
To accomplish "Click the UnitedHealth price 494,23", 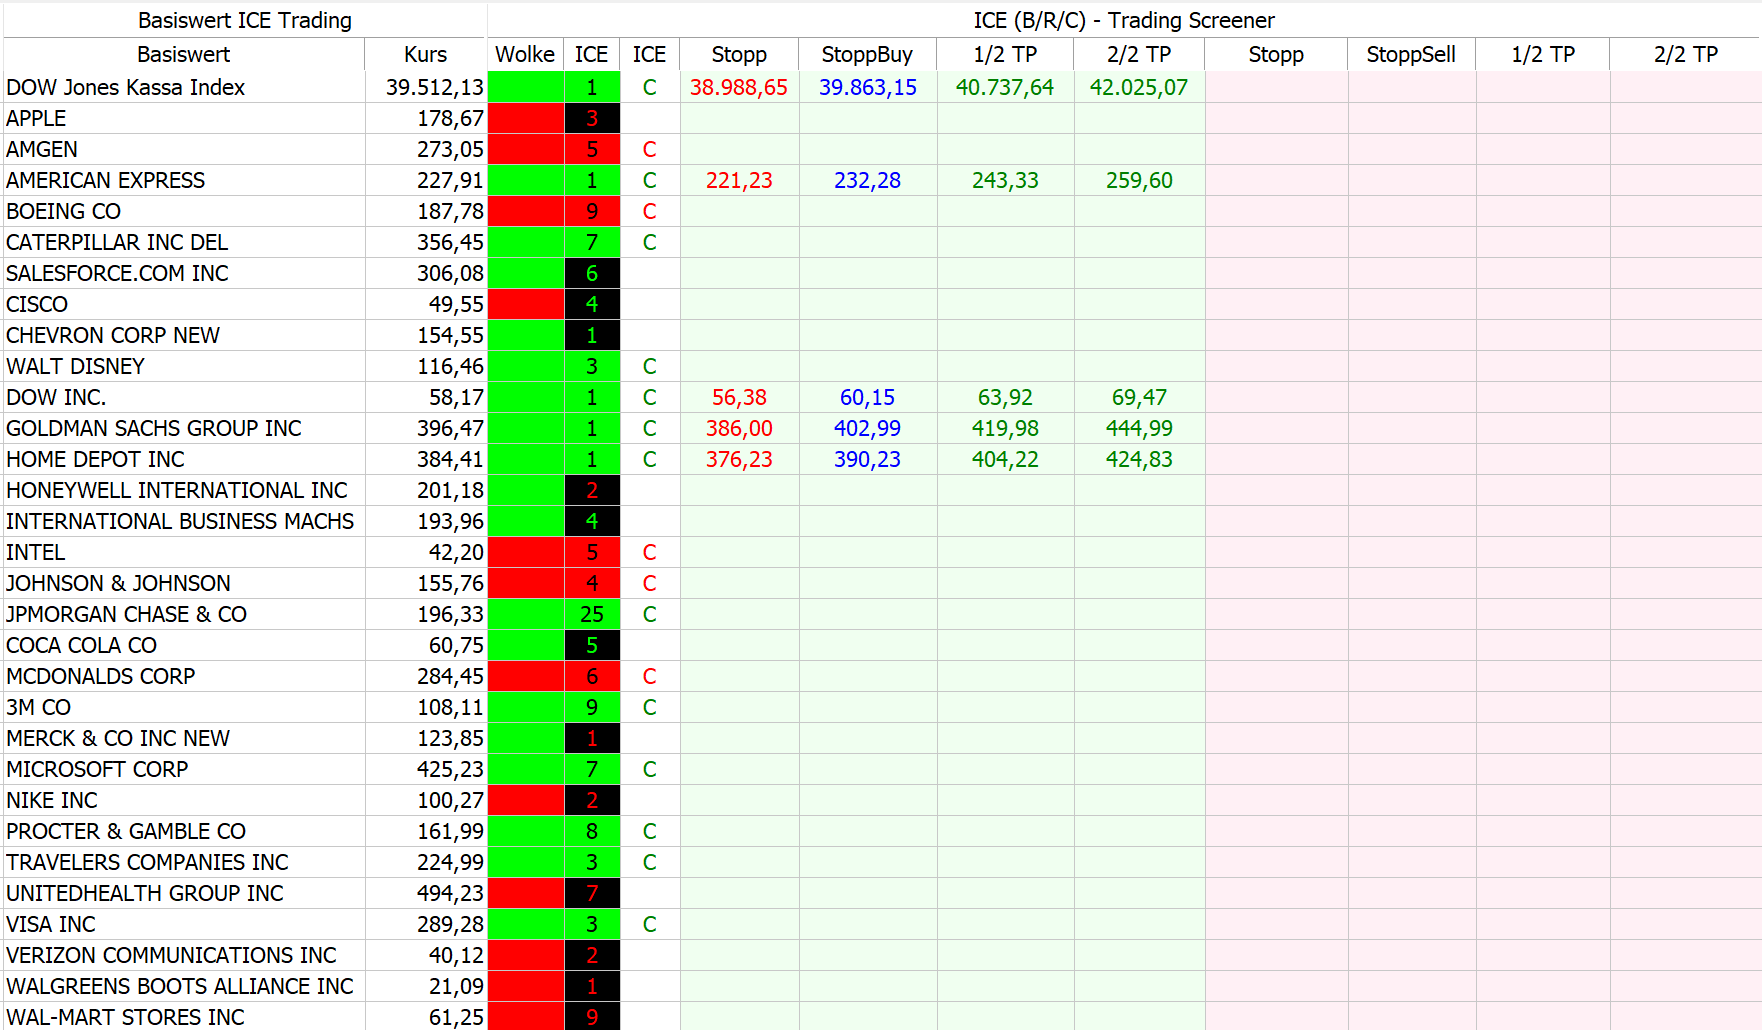I will pyautogui.click(x=450, y=893).
